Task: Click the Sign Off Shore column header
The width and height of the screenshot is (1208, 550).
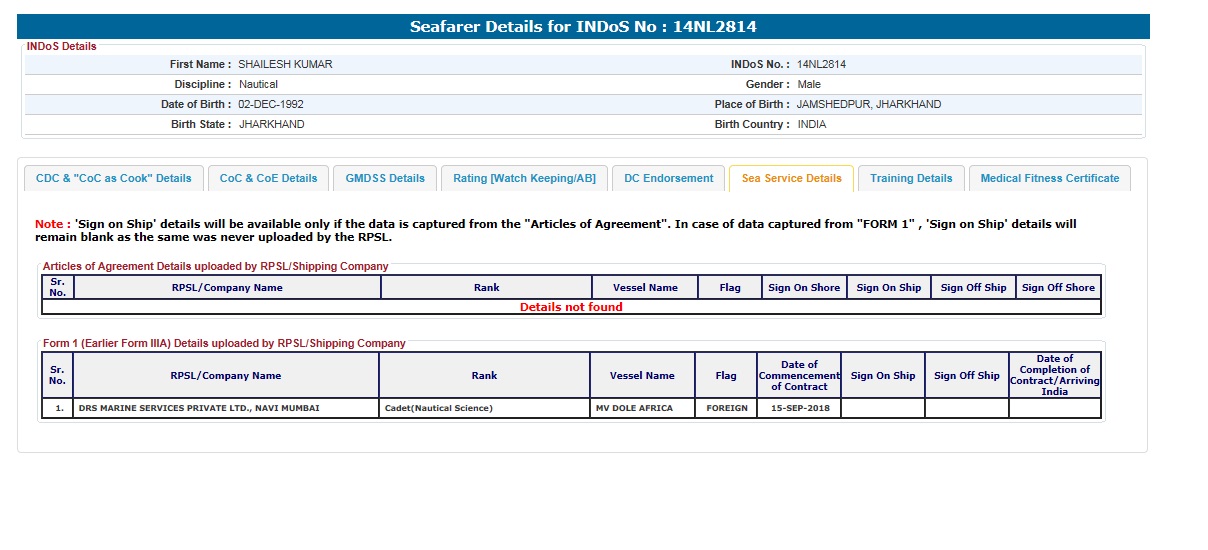Action: point(1058,288)
